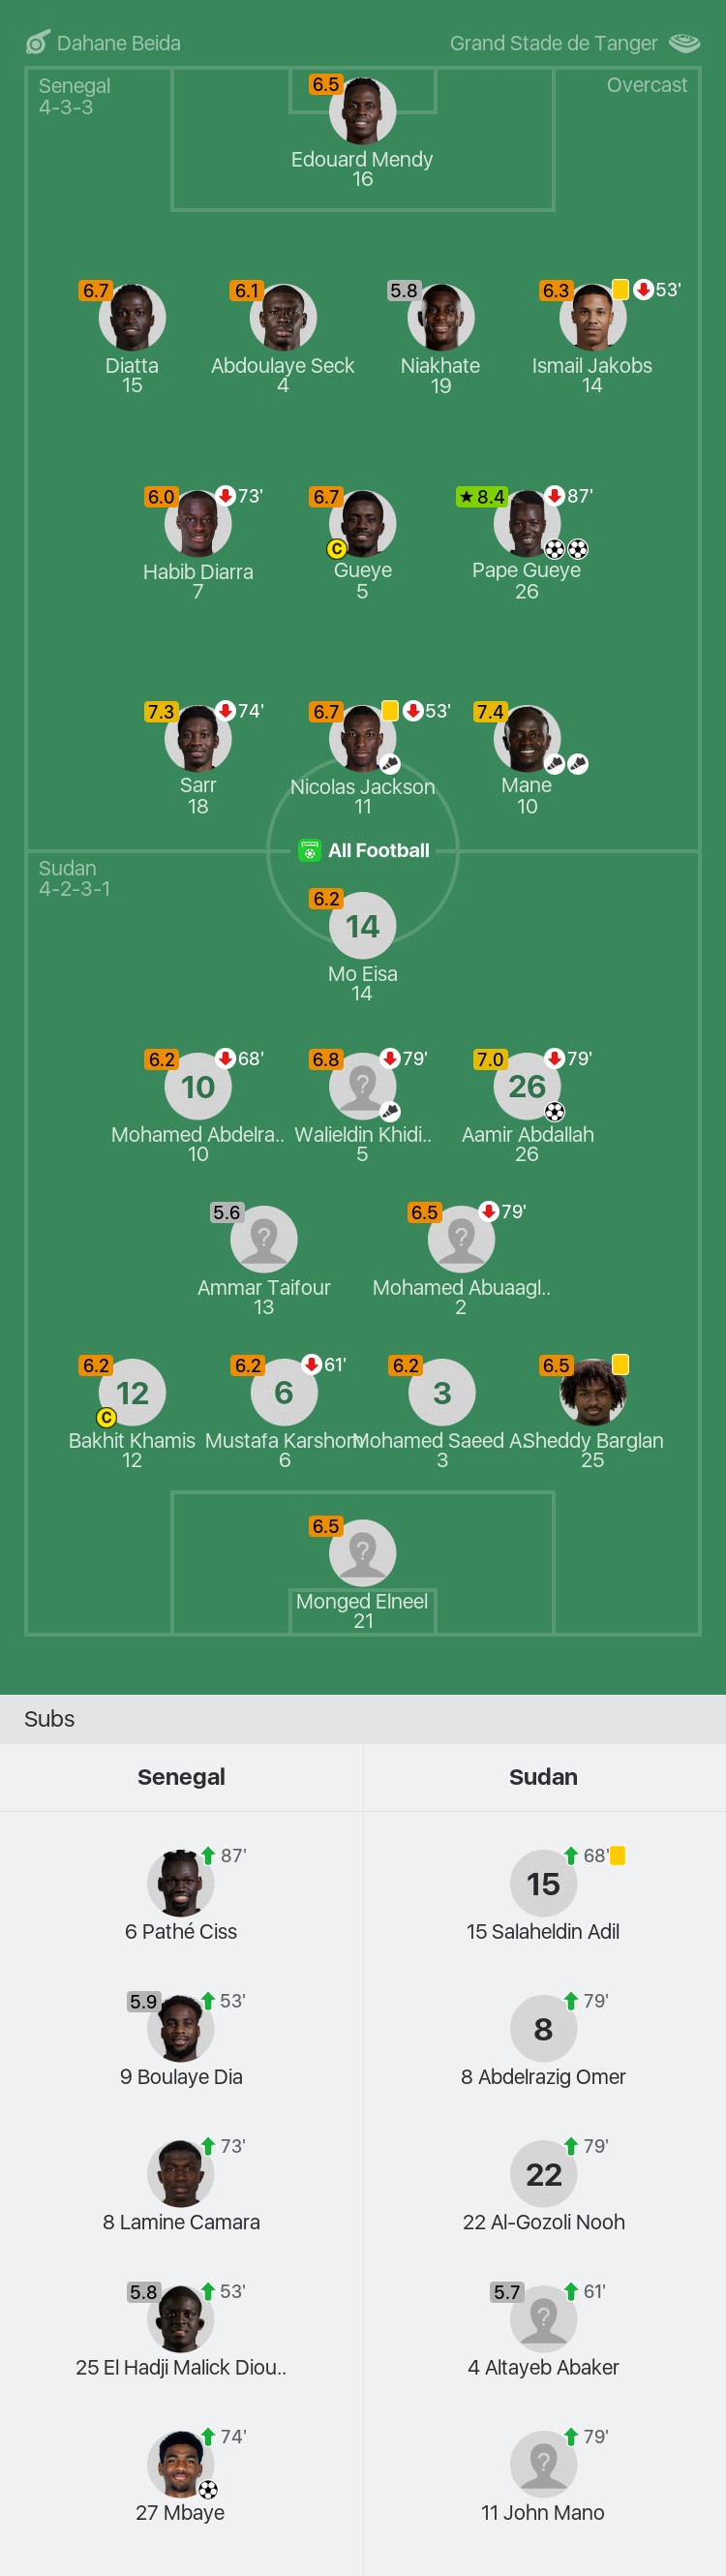Click the referee whistle icon beside Dahane Beida

click(x=37, y=42)
